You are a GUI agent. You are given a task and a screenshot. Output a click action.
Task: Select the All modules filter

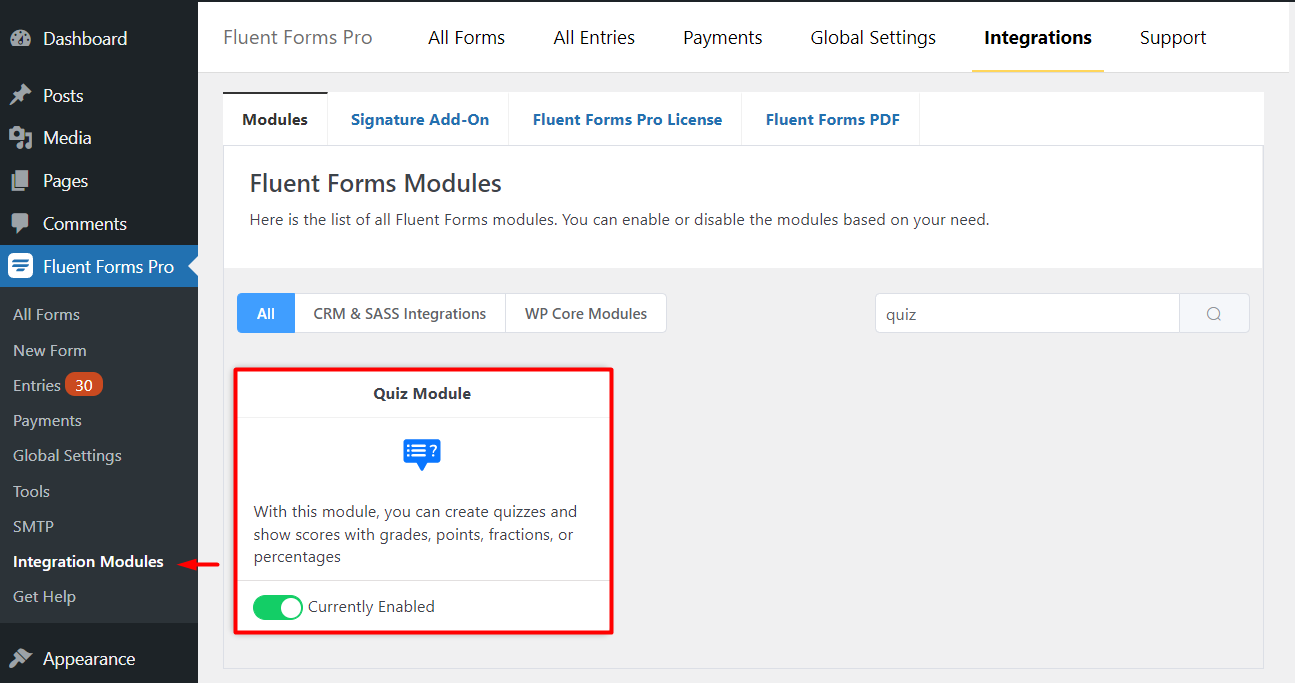[x=266, y=313]
